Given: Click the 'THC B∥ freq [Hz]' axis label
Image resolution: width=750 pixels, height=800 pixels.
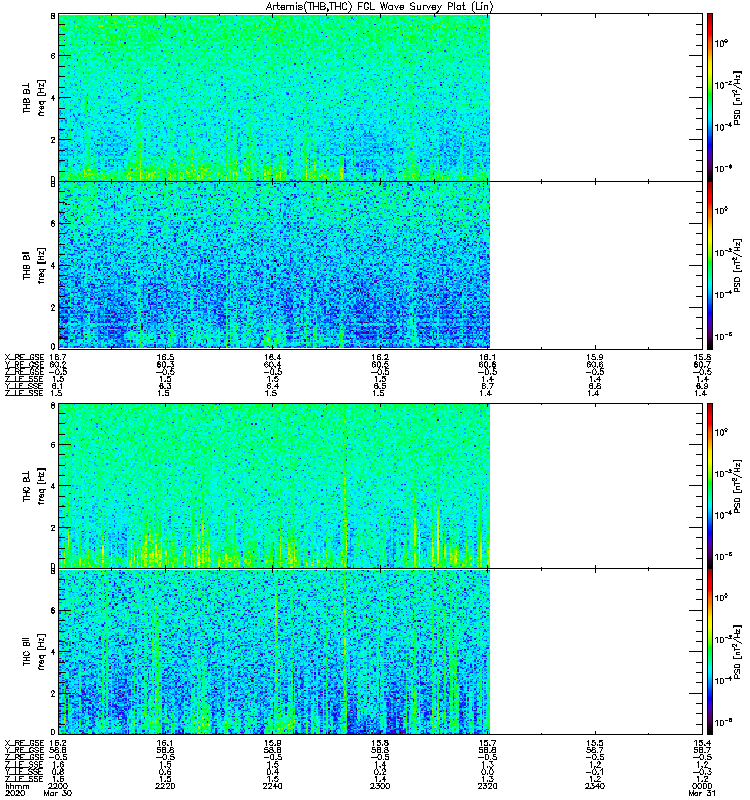Looking at the screenshot, I should click(x=34, y=652).
